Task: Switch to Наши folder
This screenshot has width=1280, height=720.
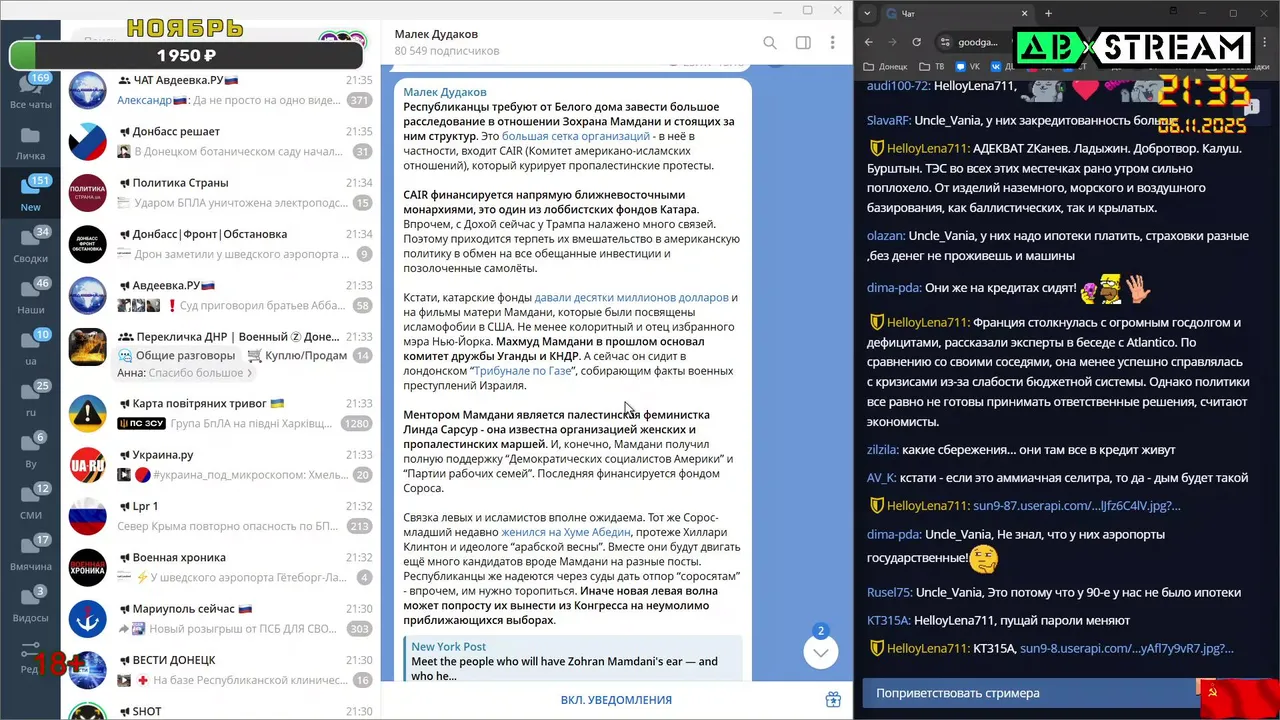Action: click(30, 297)
